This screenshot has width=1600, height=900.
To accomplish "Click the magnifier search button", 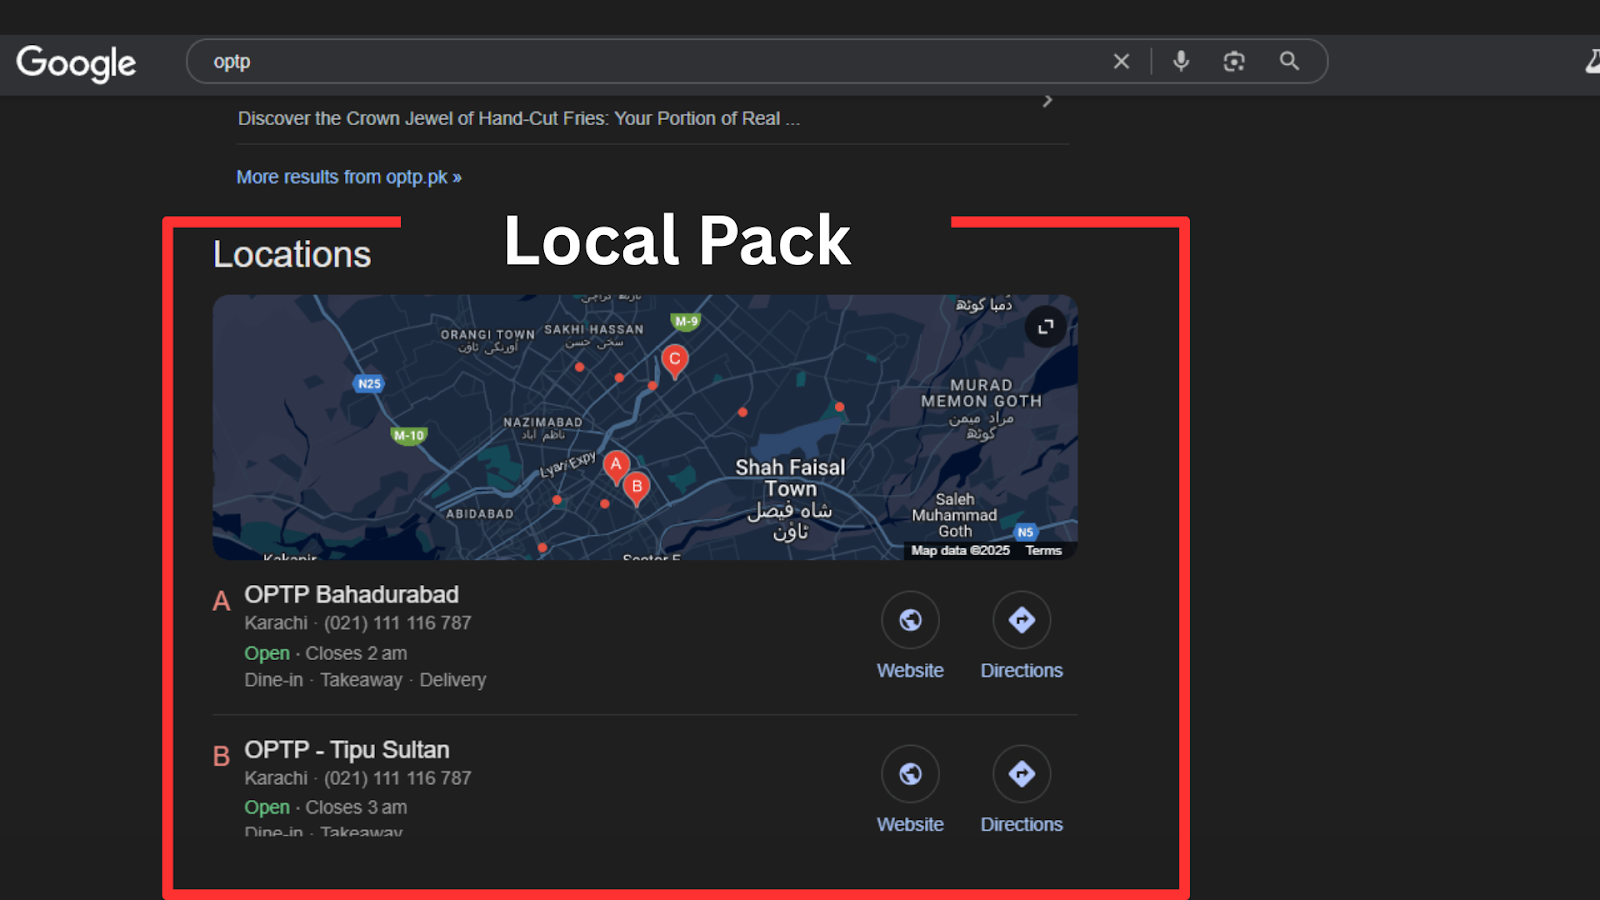I will (x=1289, y=61).
